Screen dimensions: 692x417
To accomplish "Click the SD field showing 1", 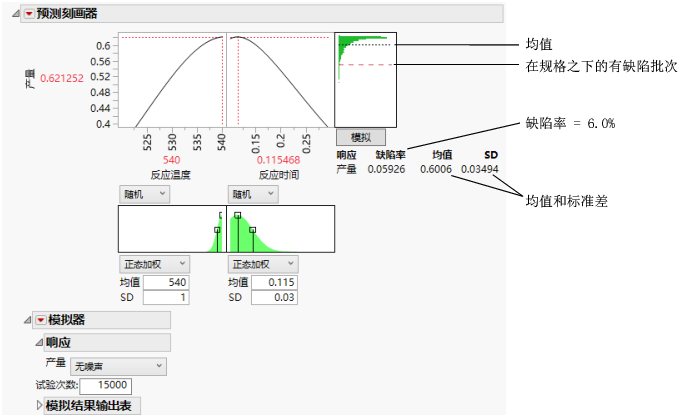I will click(166, 297).
